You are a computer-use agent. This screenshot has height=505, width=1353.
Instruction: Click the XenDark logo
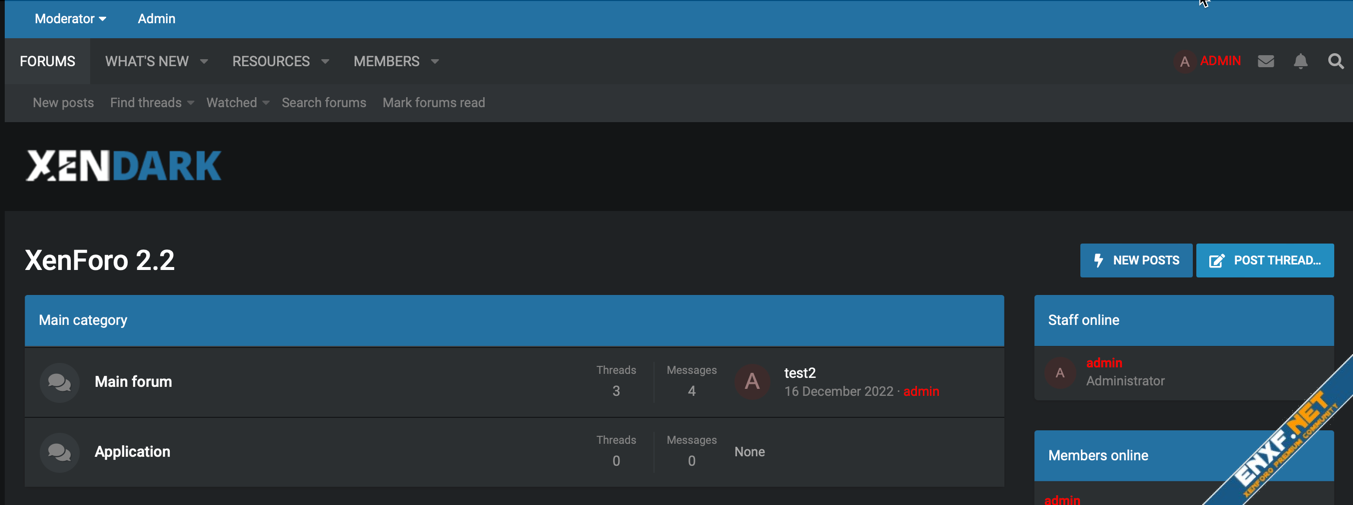[123, 166]
